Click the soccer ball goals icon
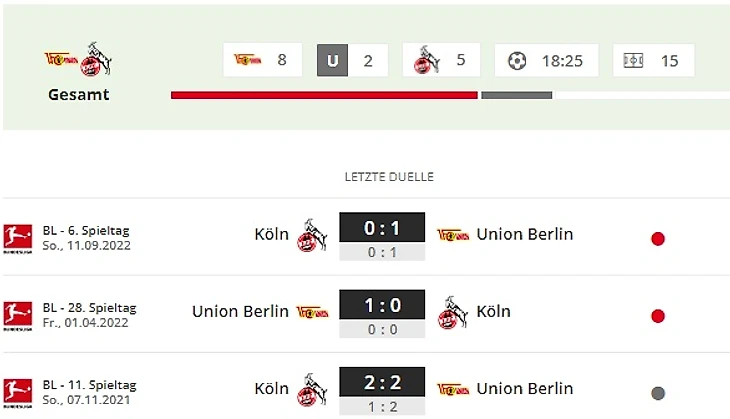The width and height of the screenshot is (730, 419). [516, 60]
